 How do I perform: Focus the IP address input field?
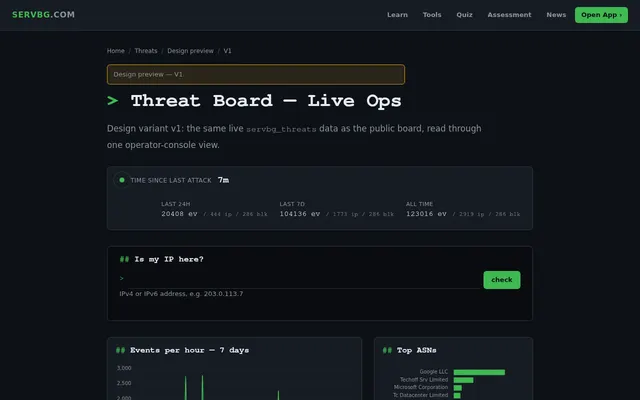point(303,279)
